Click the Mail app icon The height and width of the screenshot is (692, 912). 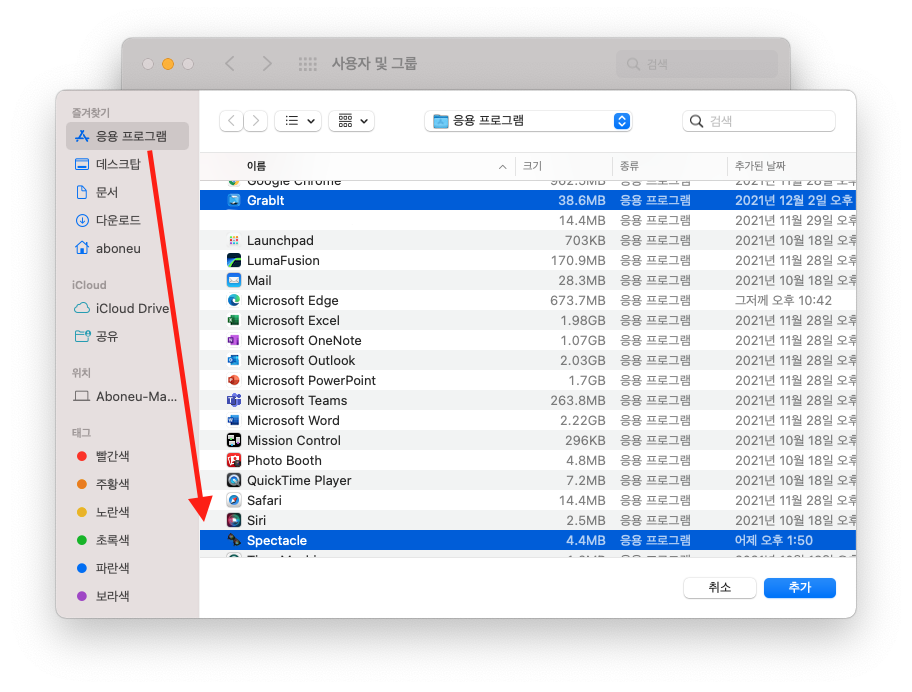point(234,280)
